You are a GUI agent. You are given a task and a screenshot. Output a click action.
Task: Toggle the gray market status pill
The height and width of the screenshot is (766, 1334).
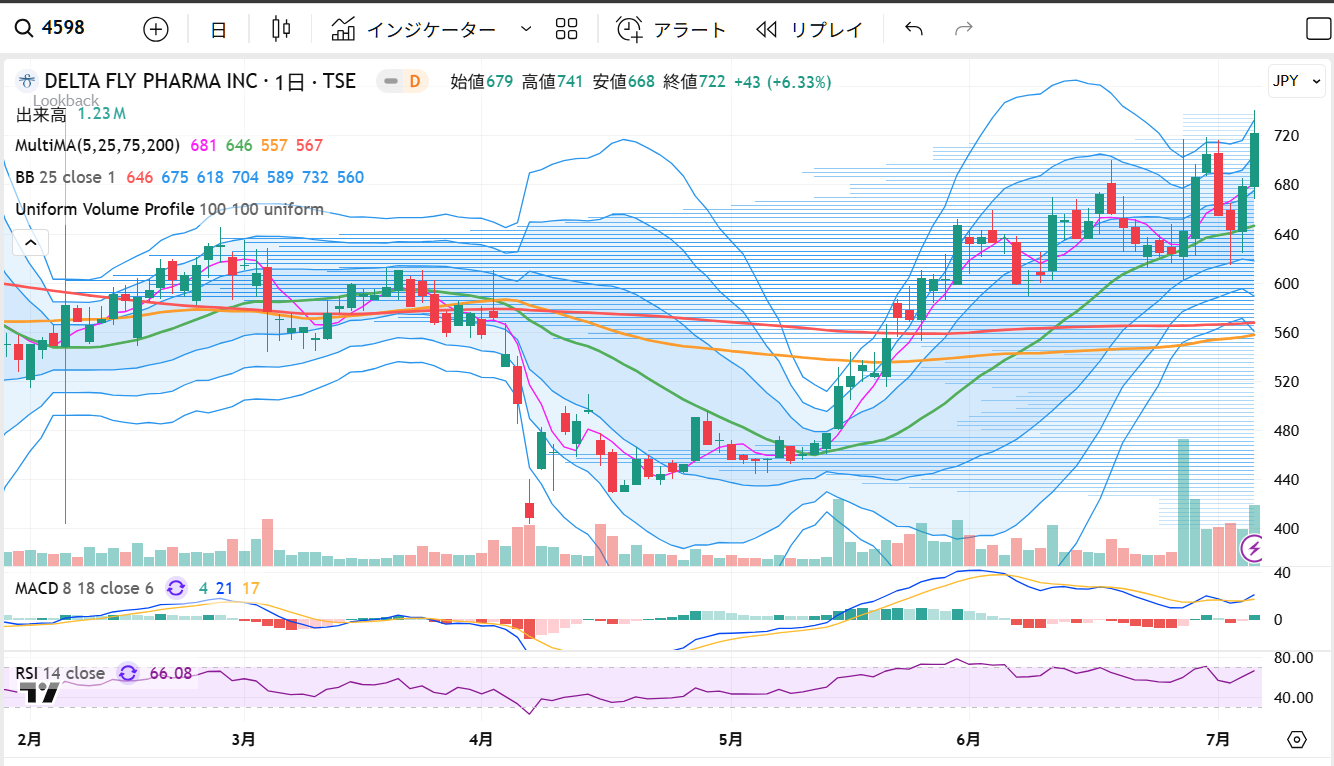click(x=390, y=81)
